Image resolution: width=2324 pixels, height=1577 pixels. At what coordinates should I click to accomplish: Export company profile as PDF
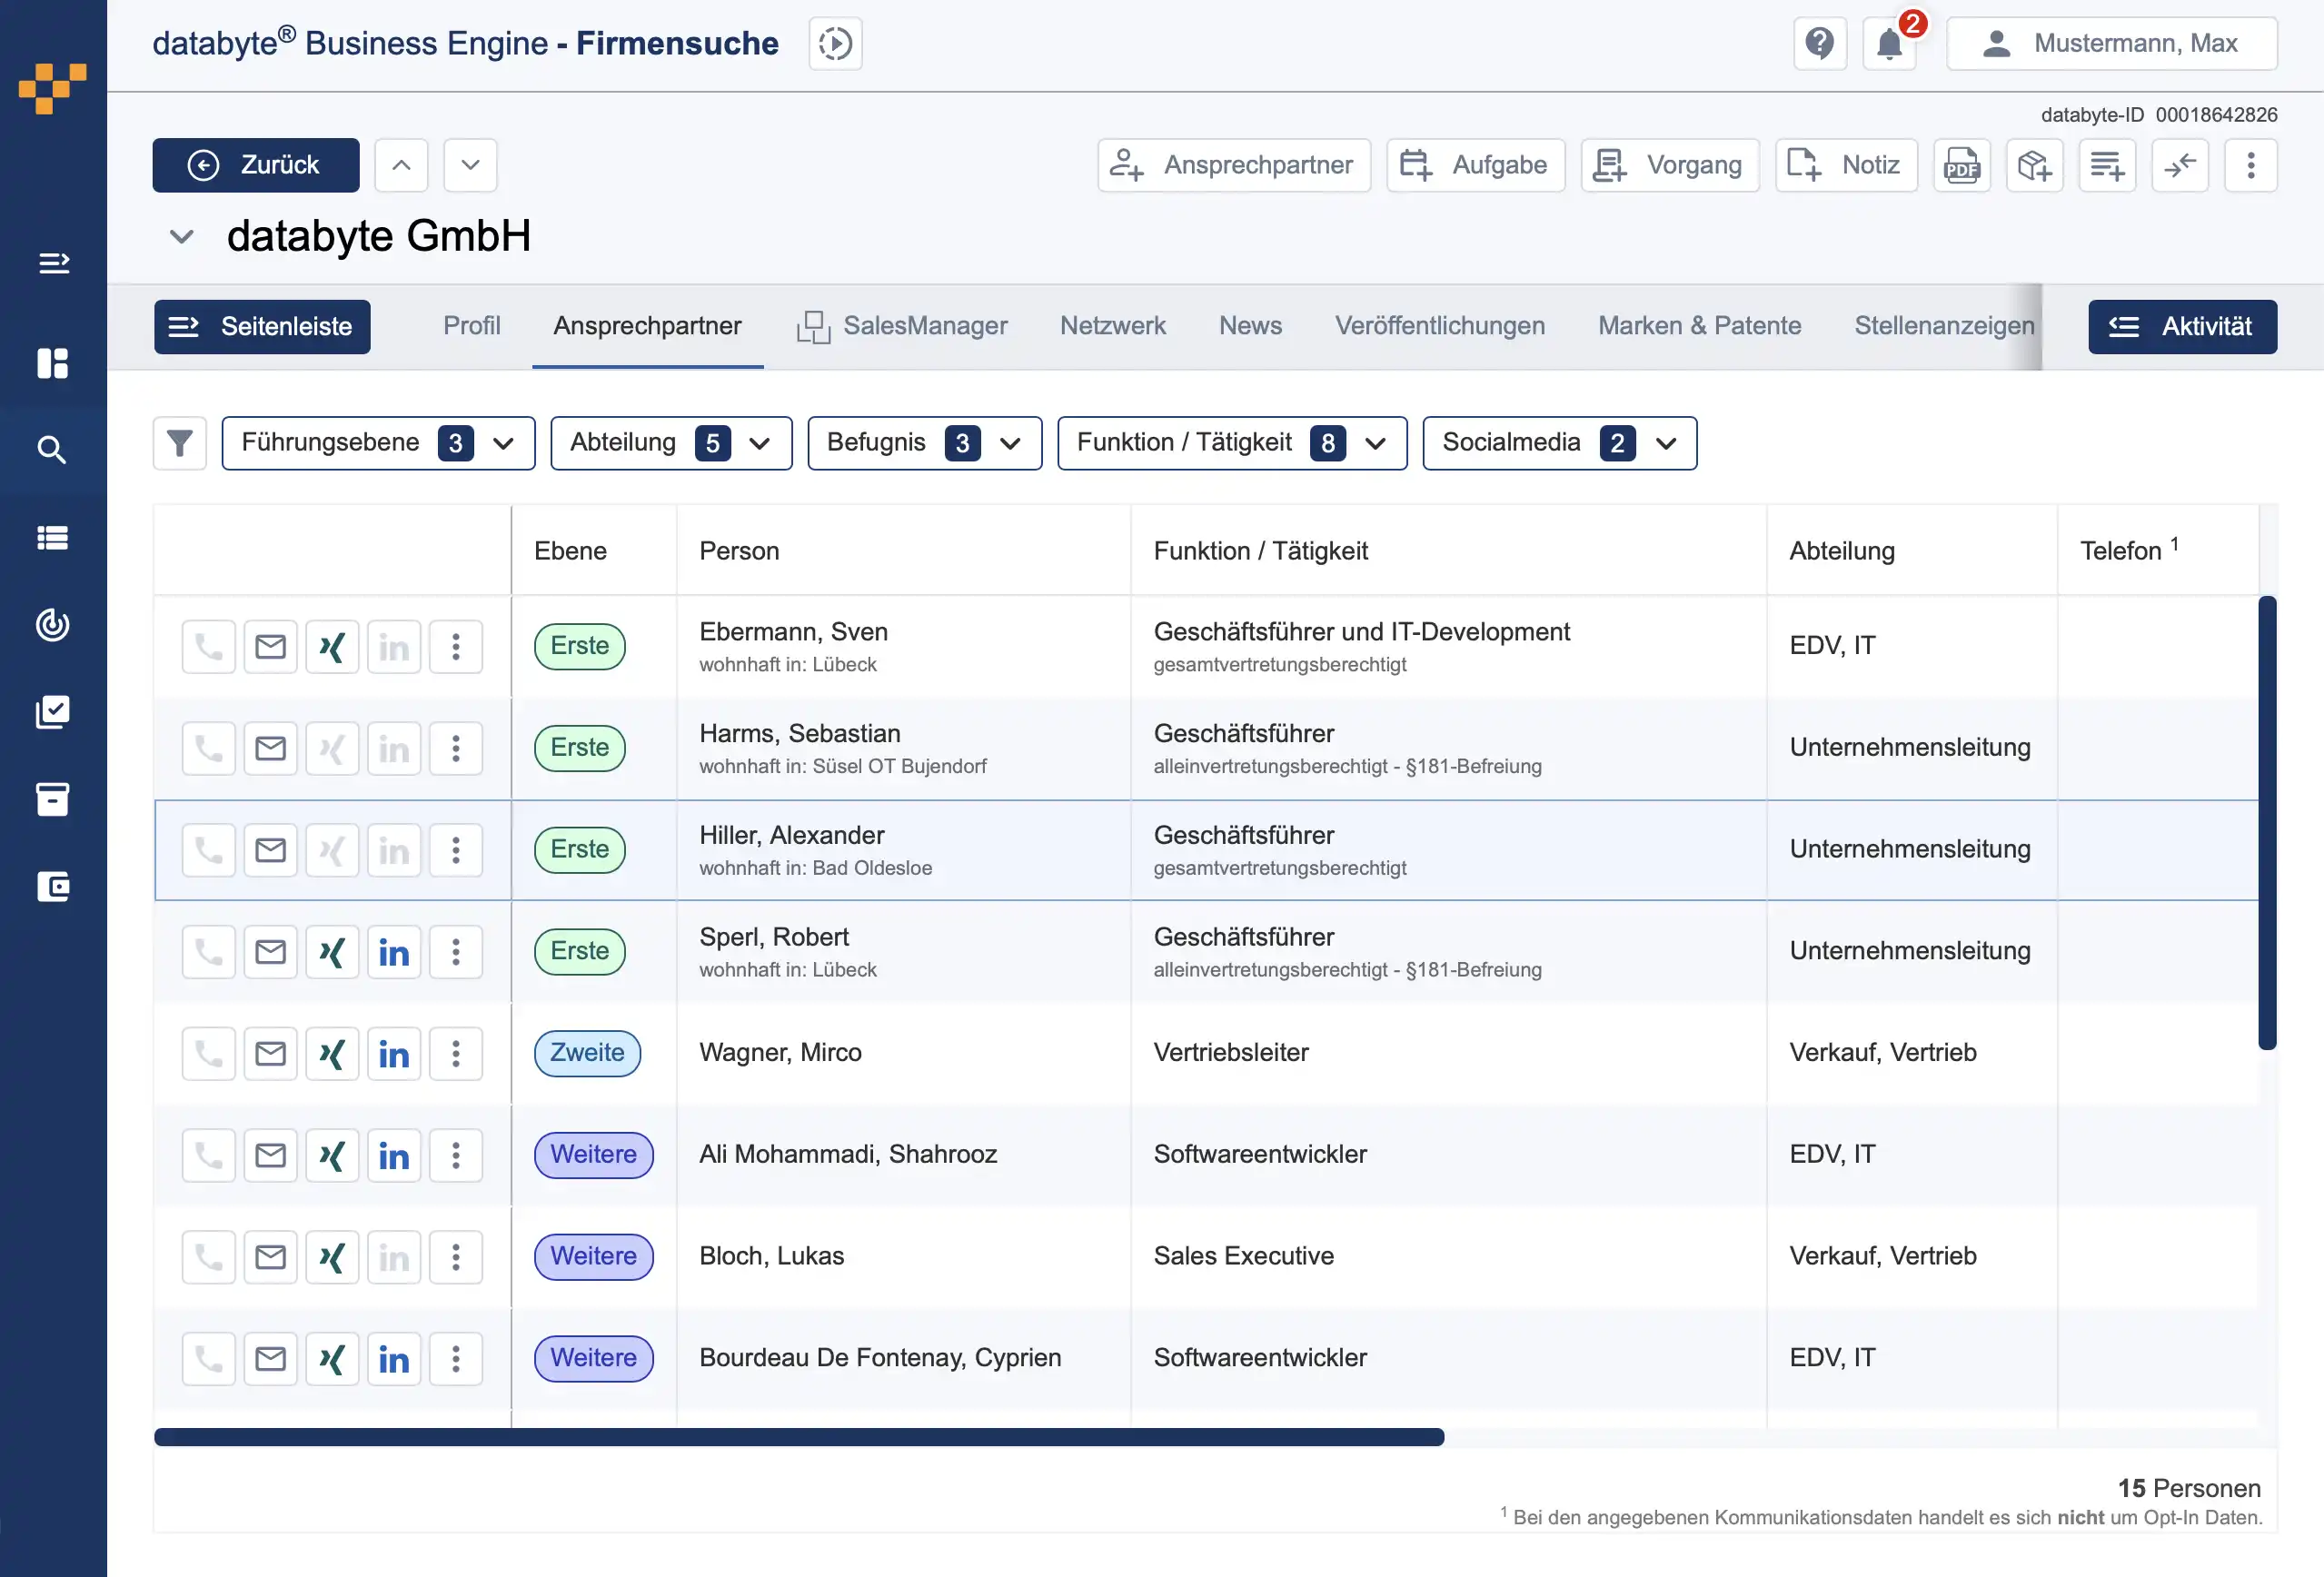1961,165
